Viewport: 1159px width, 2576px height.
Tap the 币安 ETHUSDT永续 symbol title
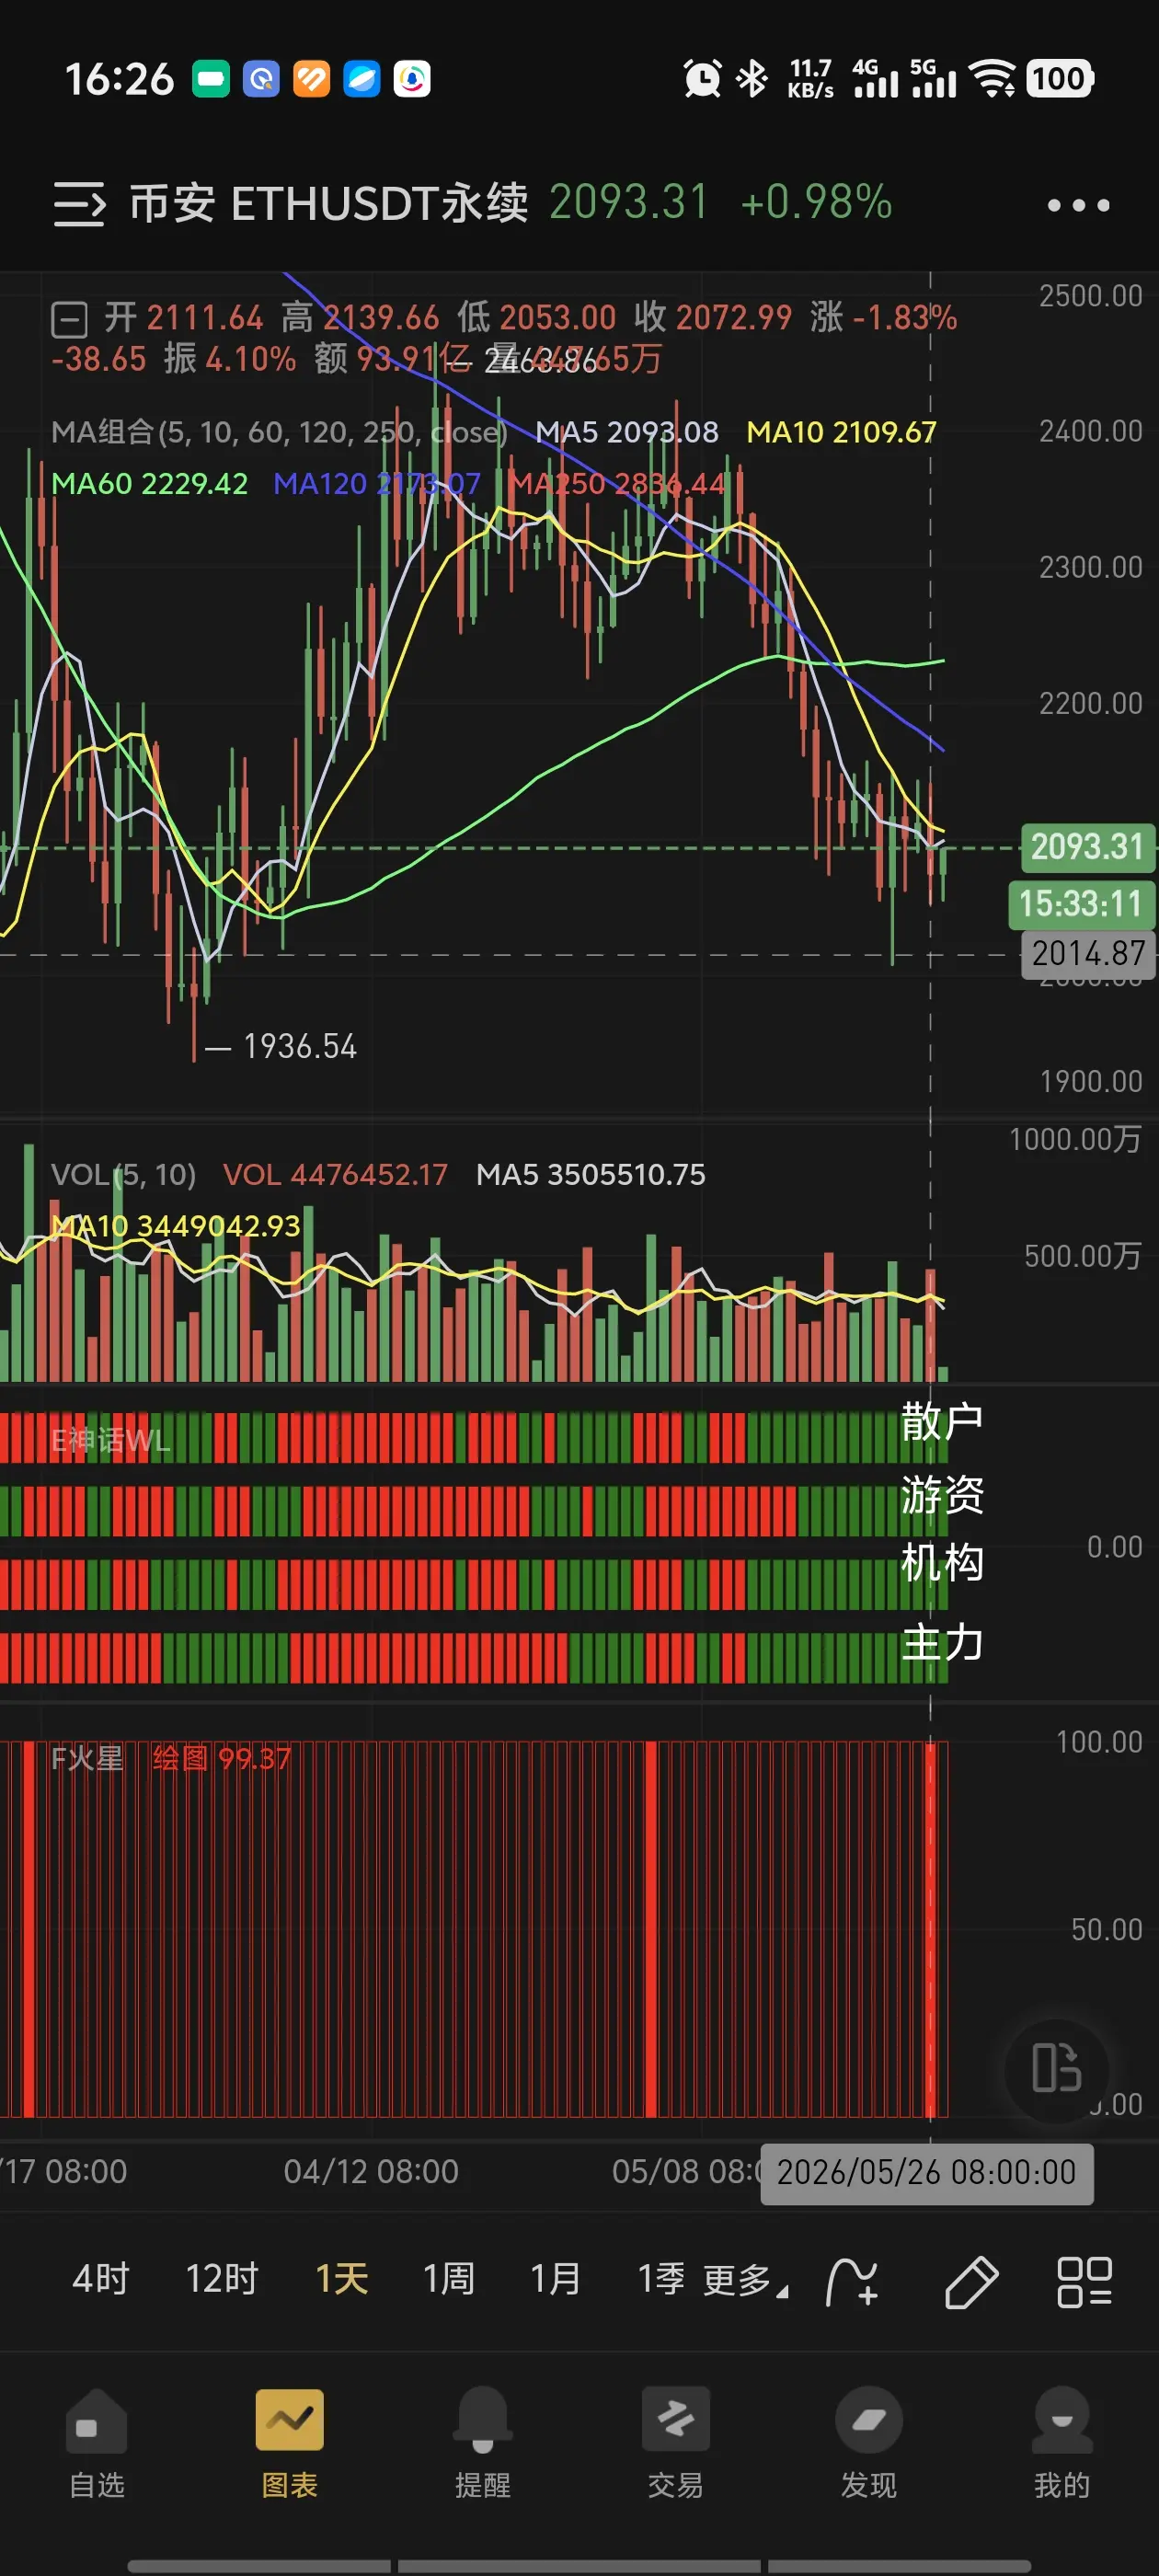[329, 203]
